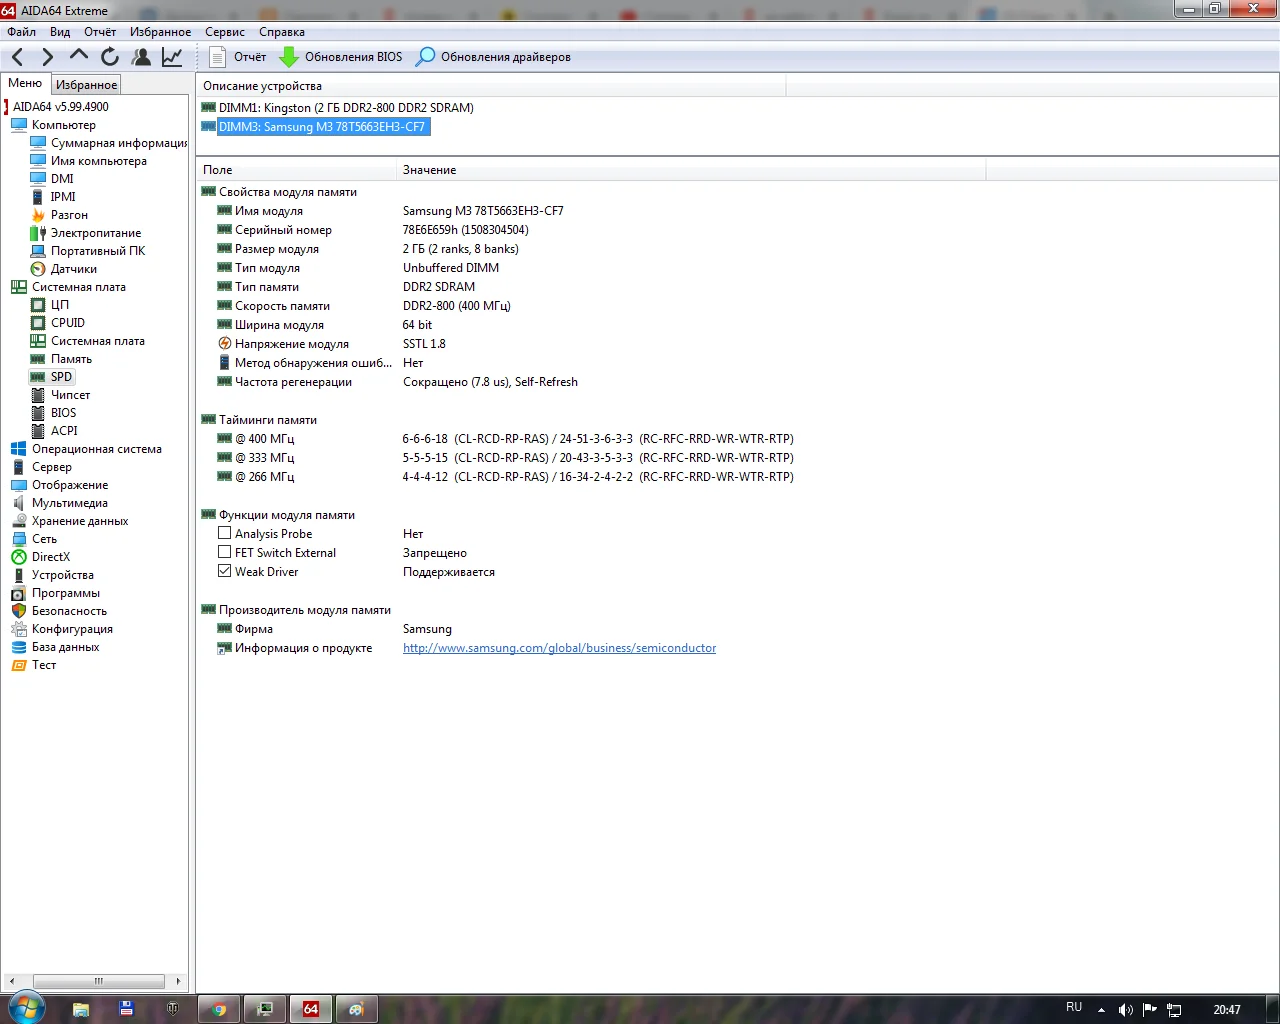Screen dimensions: 1280x1024
Task: Open the user profile toolbar icon
Action: (x=141, y=57)
